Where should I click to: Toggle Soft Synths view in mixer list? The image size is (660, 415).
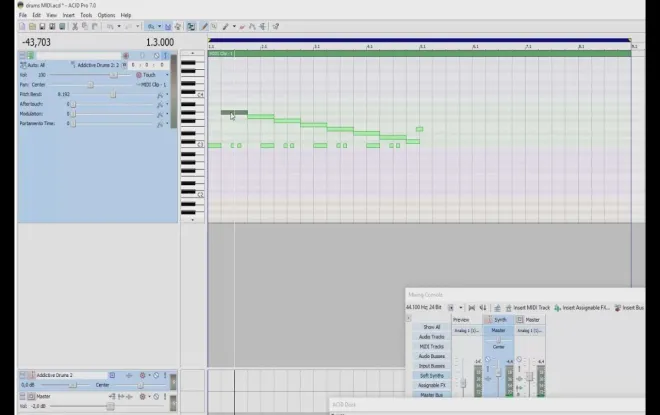tap(432, 375)
